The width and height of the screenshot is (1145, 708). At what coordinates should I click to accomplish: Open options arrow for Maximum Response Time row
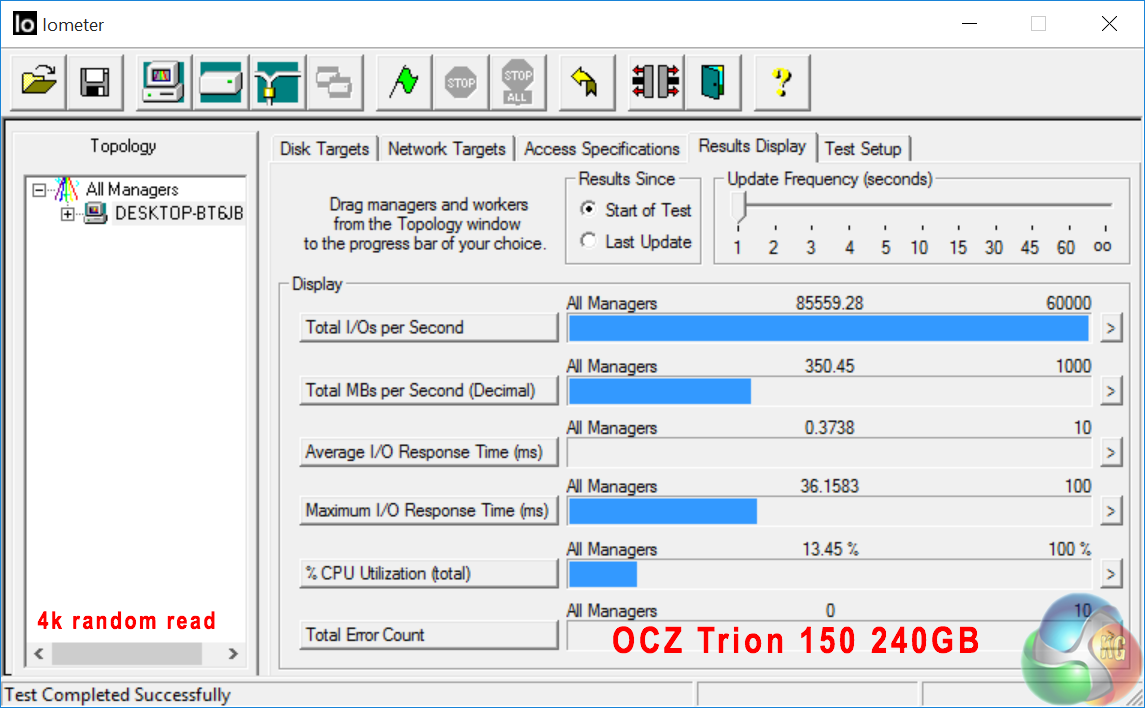click(1111, 511)
